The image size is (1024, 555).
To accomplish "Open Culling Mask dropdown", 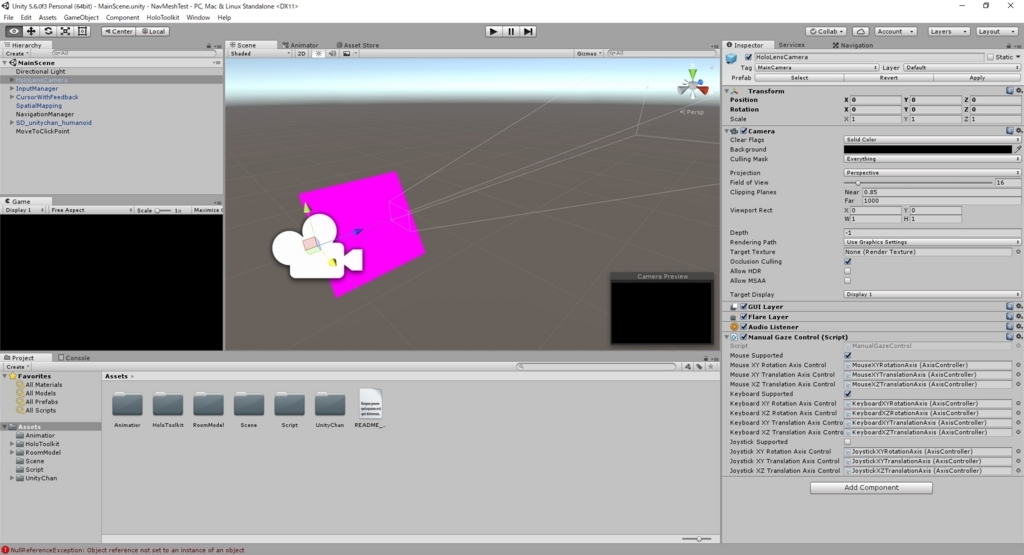I will pyautogui.click(x=931, y=159).
